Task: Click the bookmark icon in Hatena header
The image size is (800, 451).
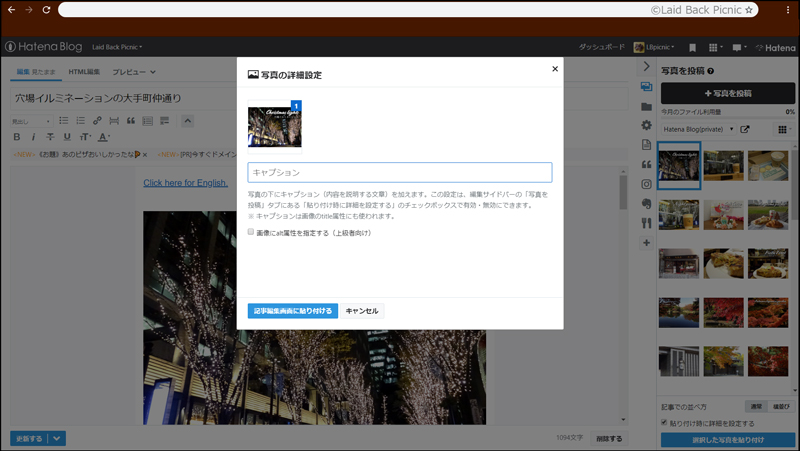Action: point(692,47)
